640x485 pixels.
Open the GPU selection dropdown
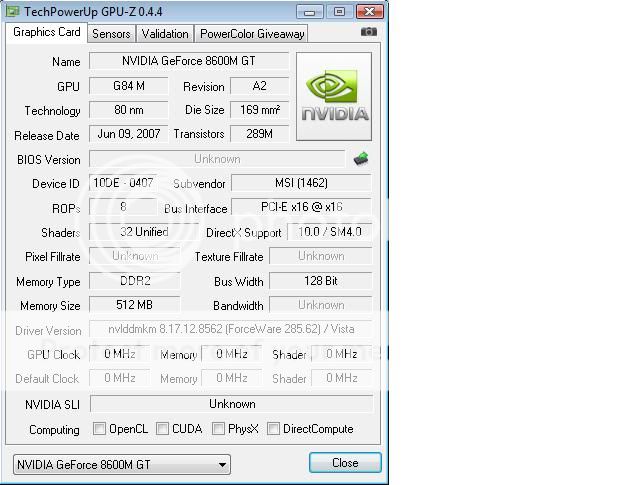[121, 464]
